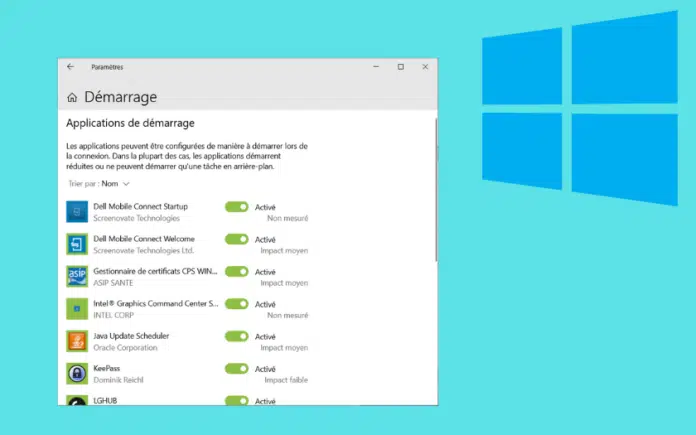This screenshot has width=696, height=435.
Task: Click the Applications de démarrage heading
Action: [x=130, y=123]
